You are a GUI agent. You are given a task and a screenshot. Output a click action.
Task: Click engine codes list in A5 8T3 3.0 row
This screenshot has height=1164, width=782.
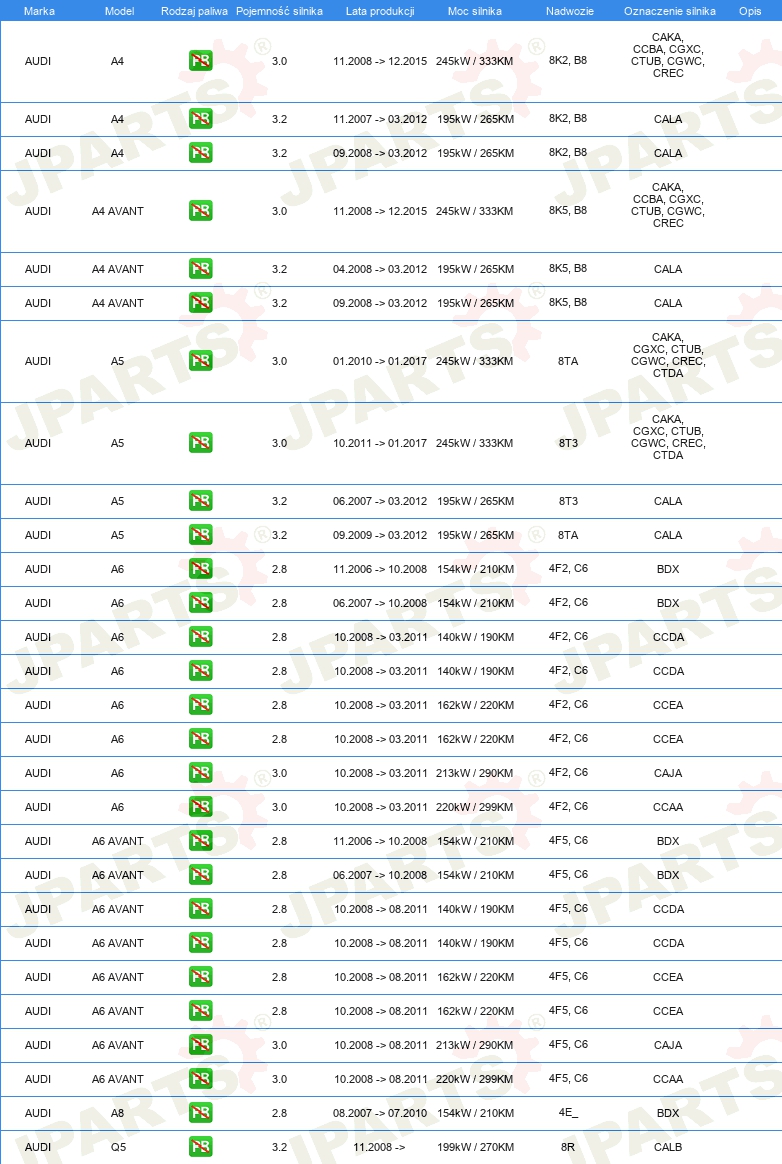(668, 437)
